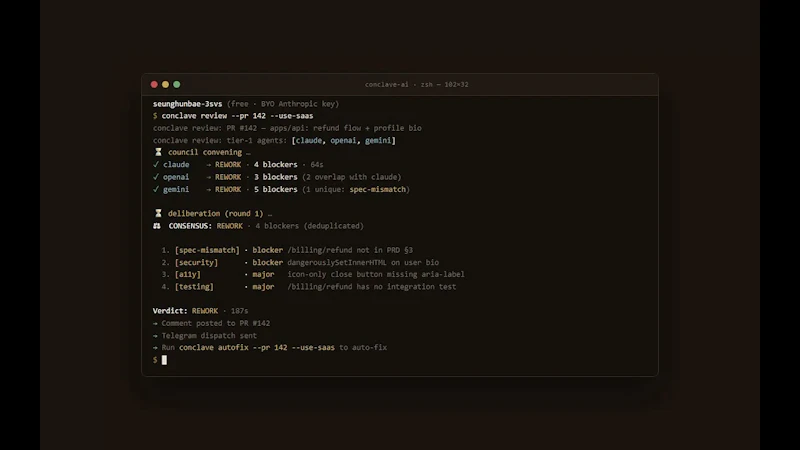Click the hourglass icon beside 'council convening'
Image resolution: width=800 pixels, height=450 pixels.
(158, 152)
